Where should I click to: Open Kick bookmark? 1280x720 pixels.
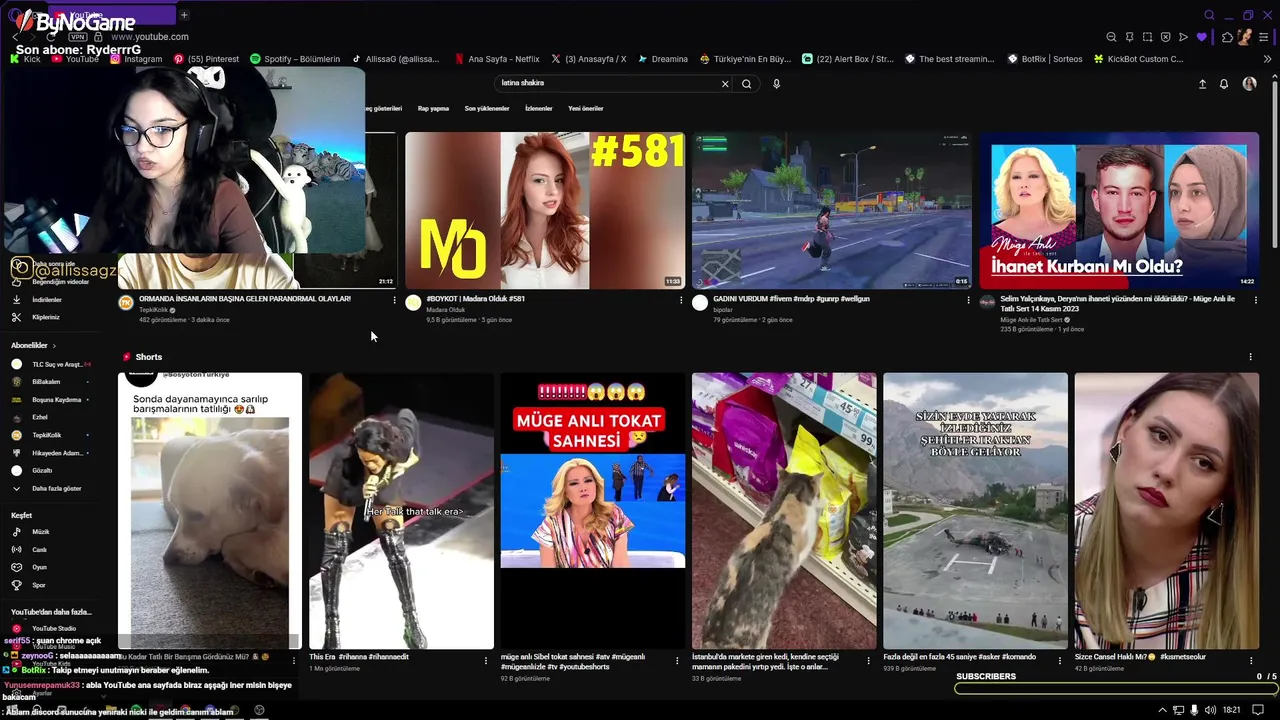click(x=25, y=59)
